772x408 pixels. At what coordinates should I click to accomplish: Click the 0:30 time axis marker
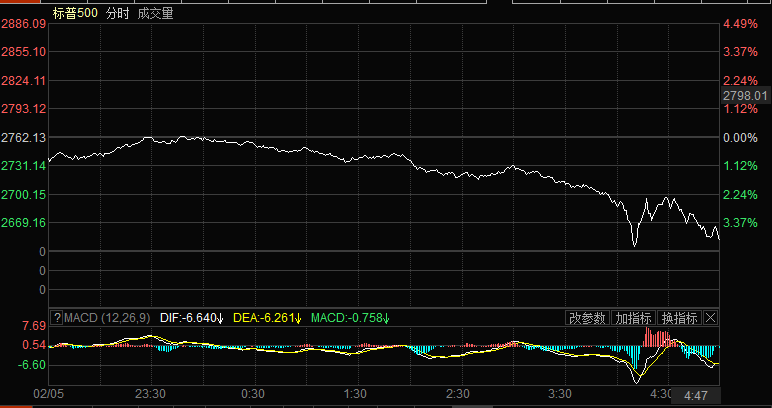[253, 395]
